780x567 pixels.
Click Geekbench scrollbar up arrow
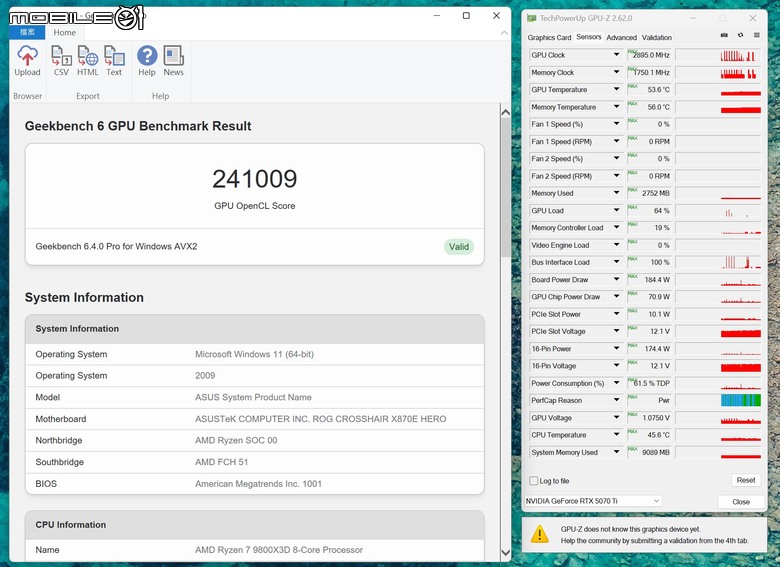(x=505, y=112)
